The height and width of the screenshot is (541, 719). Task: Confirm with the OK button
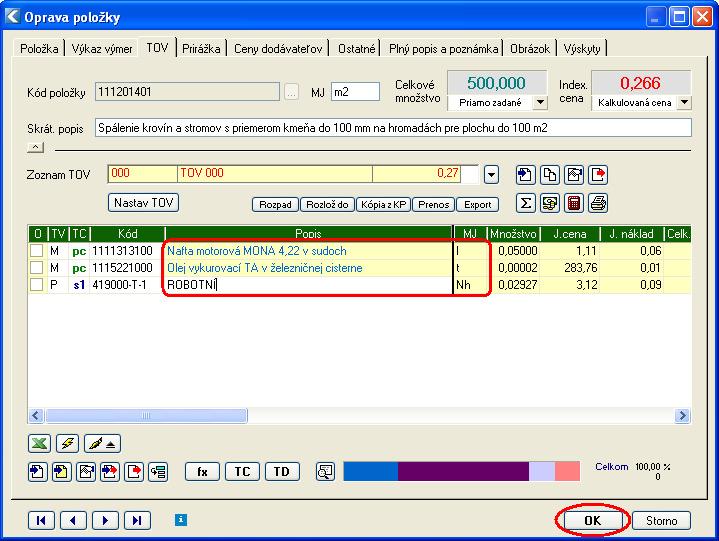[x=592, y=520]
